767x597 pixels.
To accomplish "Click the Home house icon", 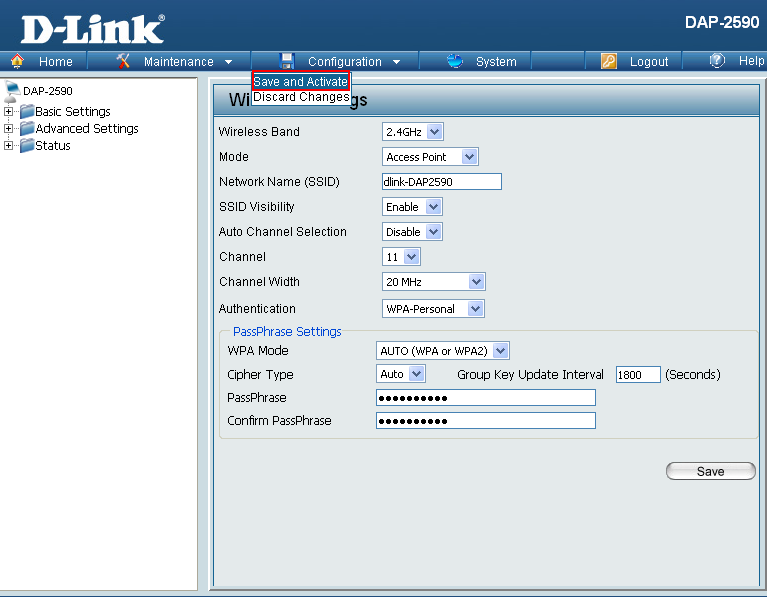I will pyautogui.click(x=17, y=61).
